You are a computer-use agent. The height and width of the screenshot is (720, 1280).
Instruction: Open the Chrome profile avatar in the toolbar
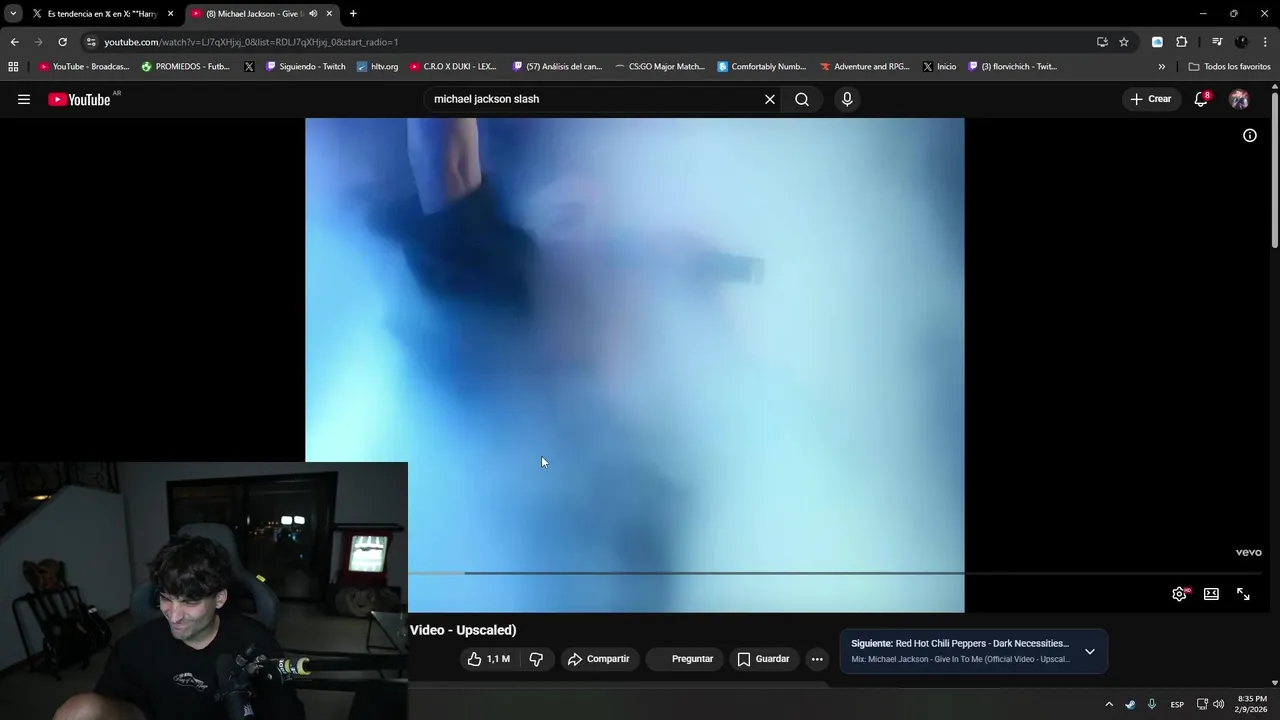1242,42
